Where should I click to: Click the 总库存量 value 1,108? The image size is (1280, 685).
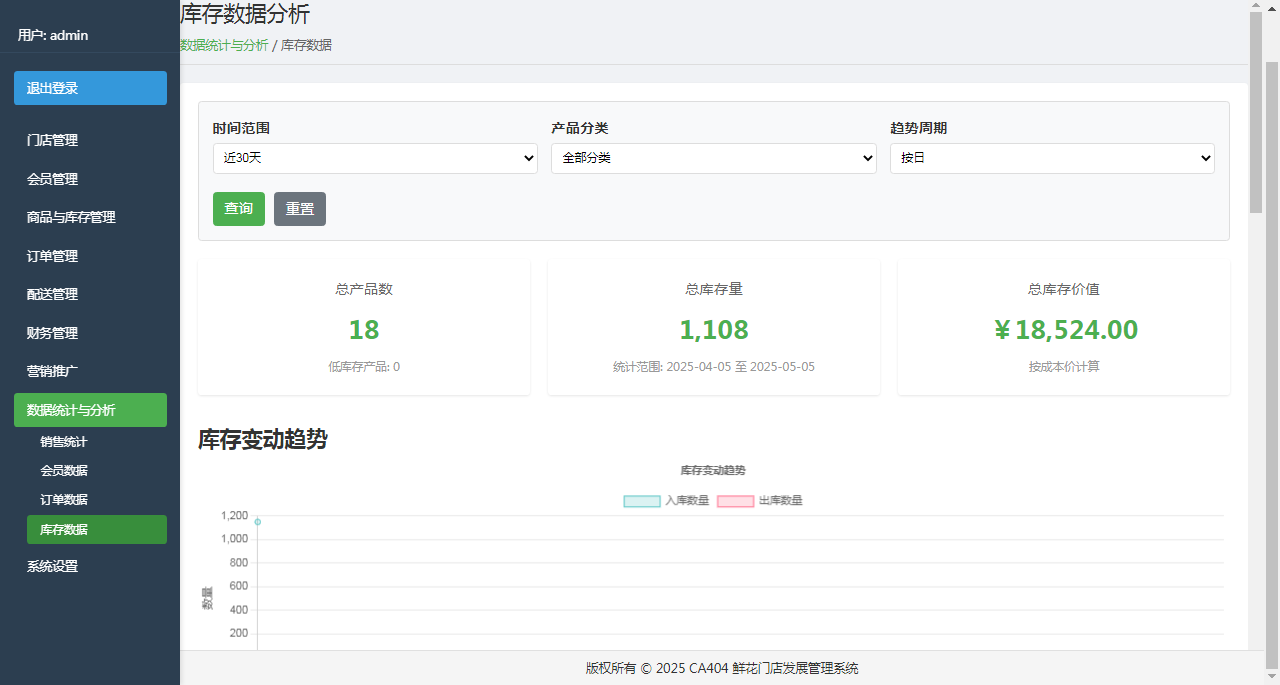(714, 330)
